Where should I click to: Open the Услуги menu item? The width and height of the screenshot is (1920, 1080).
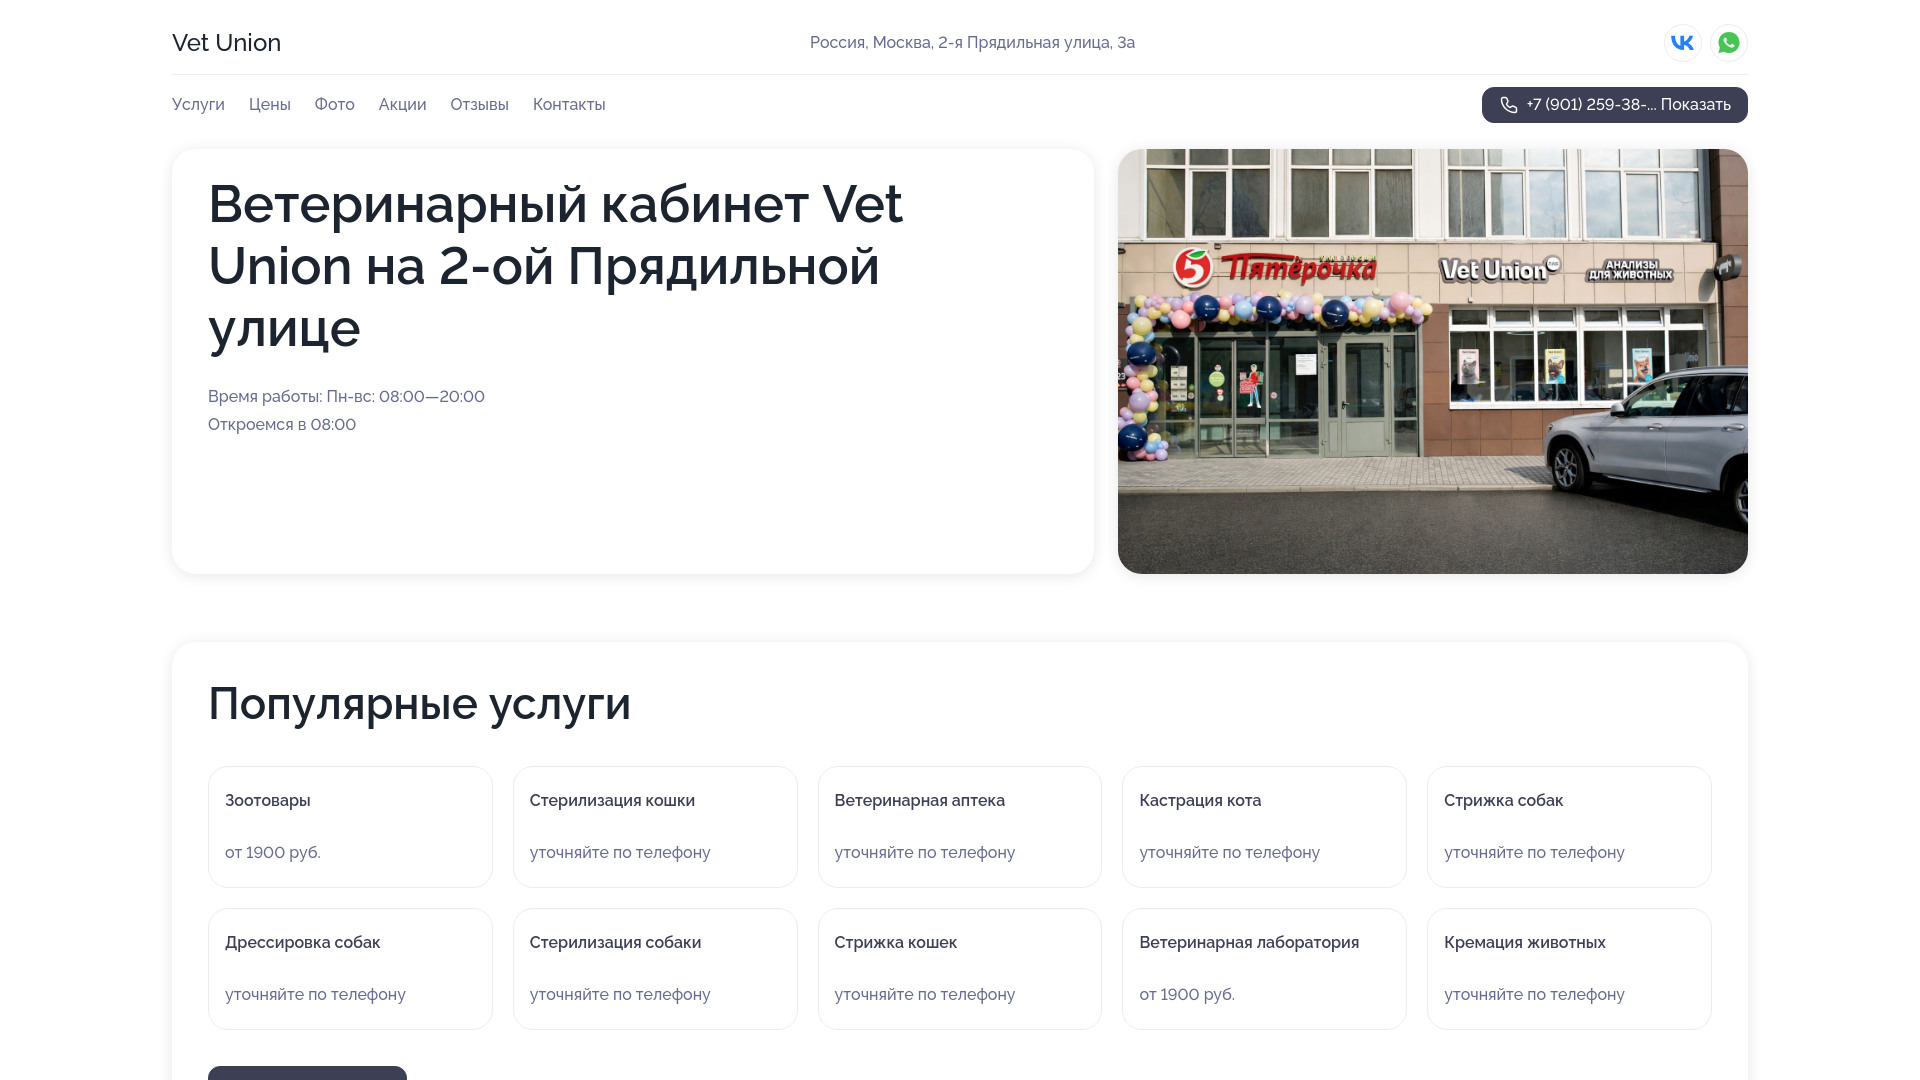click(198, 105)
